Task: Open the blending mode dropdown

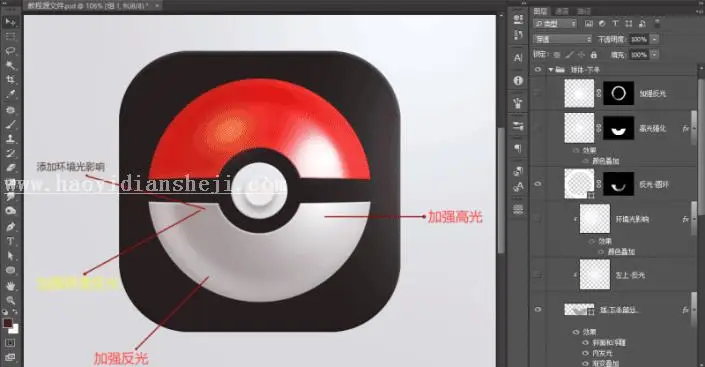Action: [x=562, y=39]
